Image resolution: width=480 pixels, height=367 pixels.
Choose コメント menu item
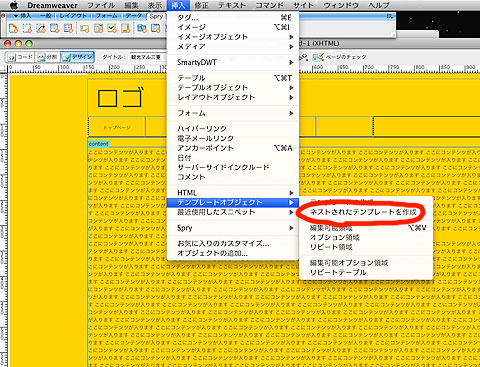tap(233, 177)
